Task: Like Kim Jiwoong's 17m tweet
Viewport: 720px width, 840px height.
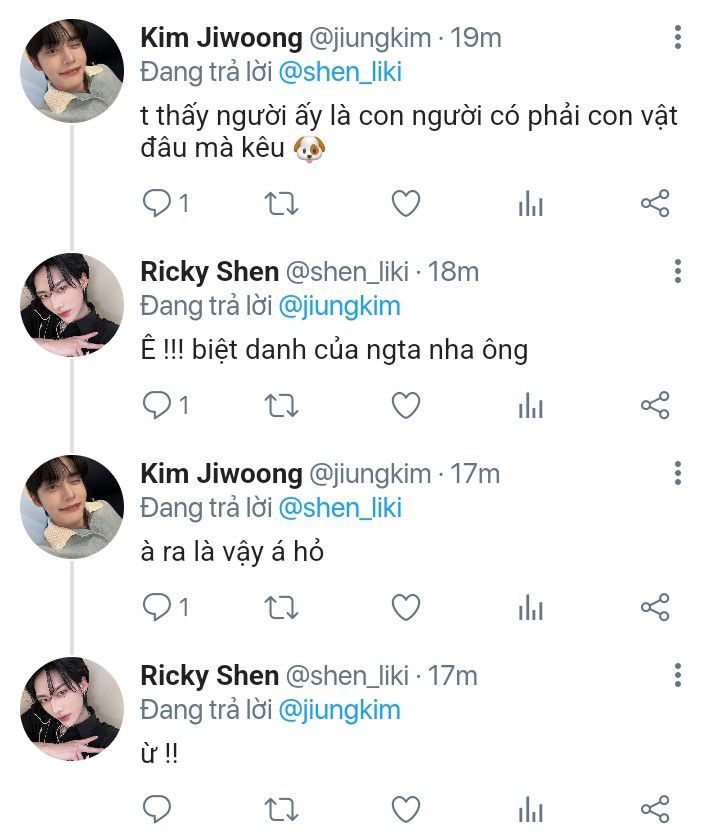Action: pyautogui.click(x=405, y=607)
